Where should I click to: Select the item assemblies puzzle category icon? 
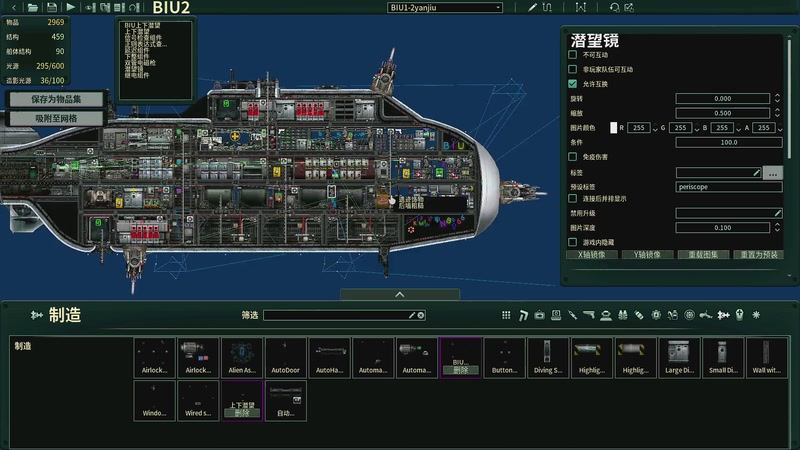click(x=723, y=315)
